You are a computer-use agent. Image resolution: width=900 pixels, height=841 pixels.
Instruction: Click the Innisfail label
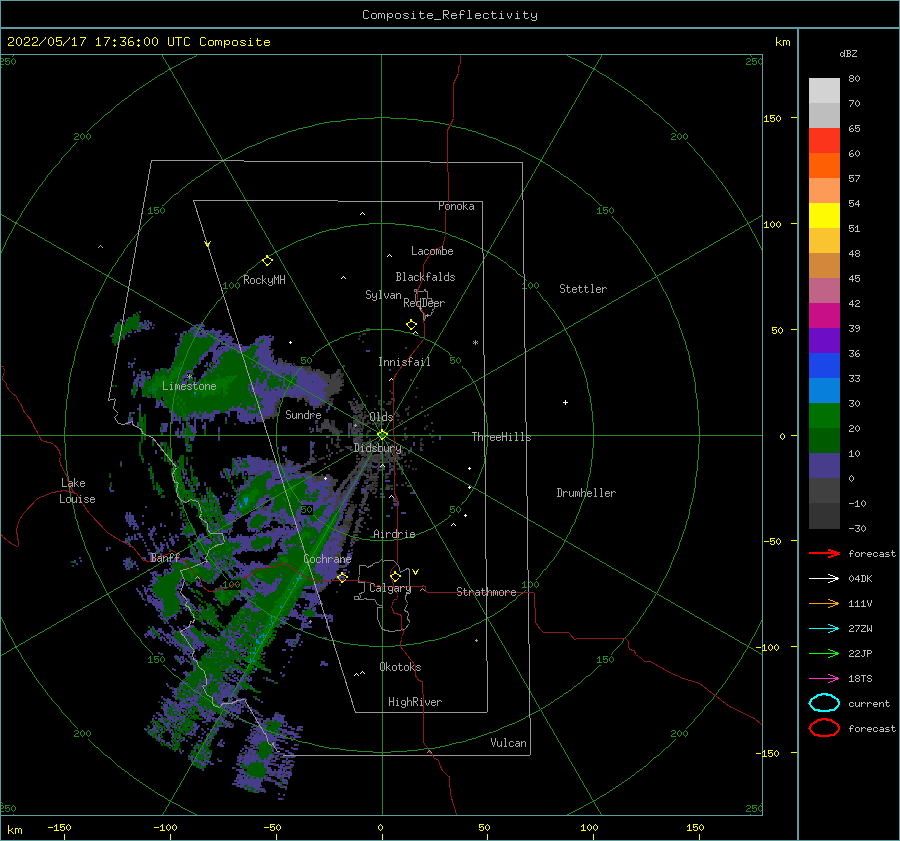pyautogui.click(x=404, y=362)
